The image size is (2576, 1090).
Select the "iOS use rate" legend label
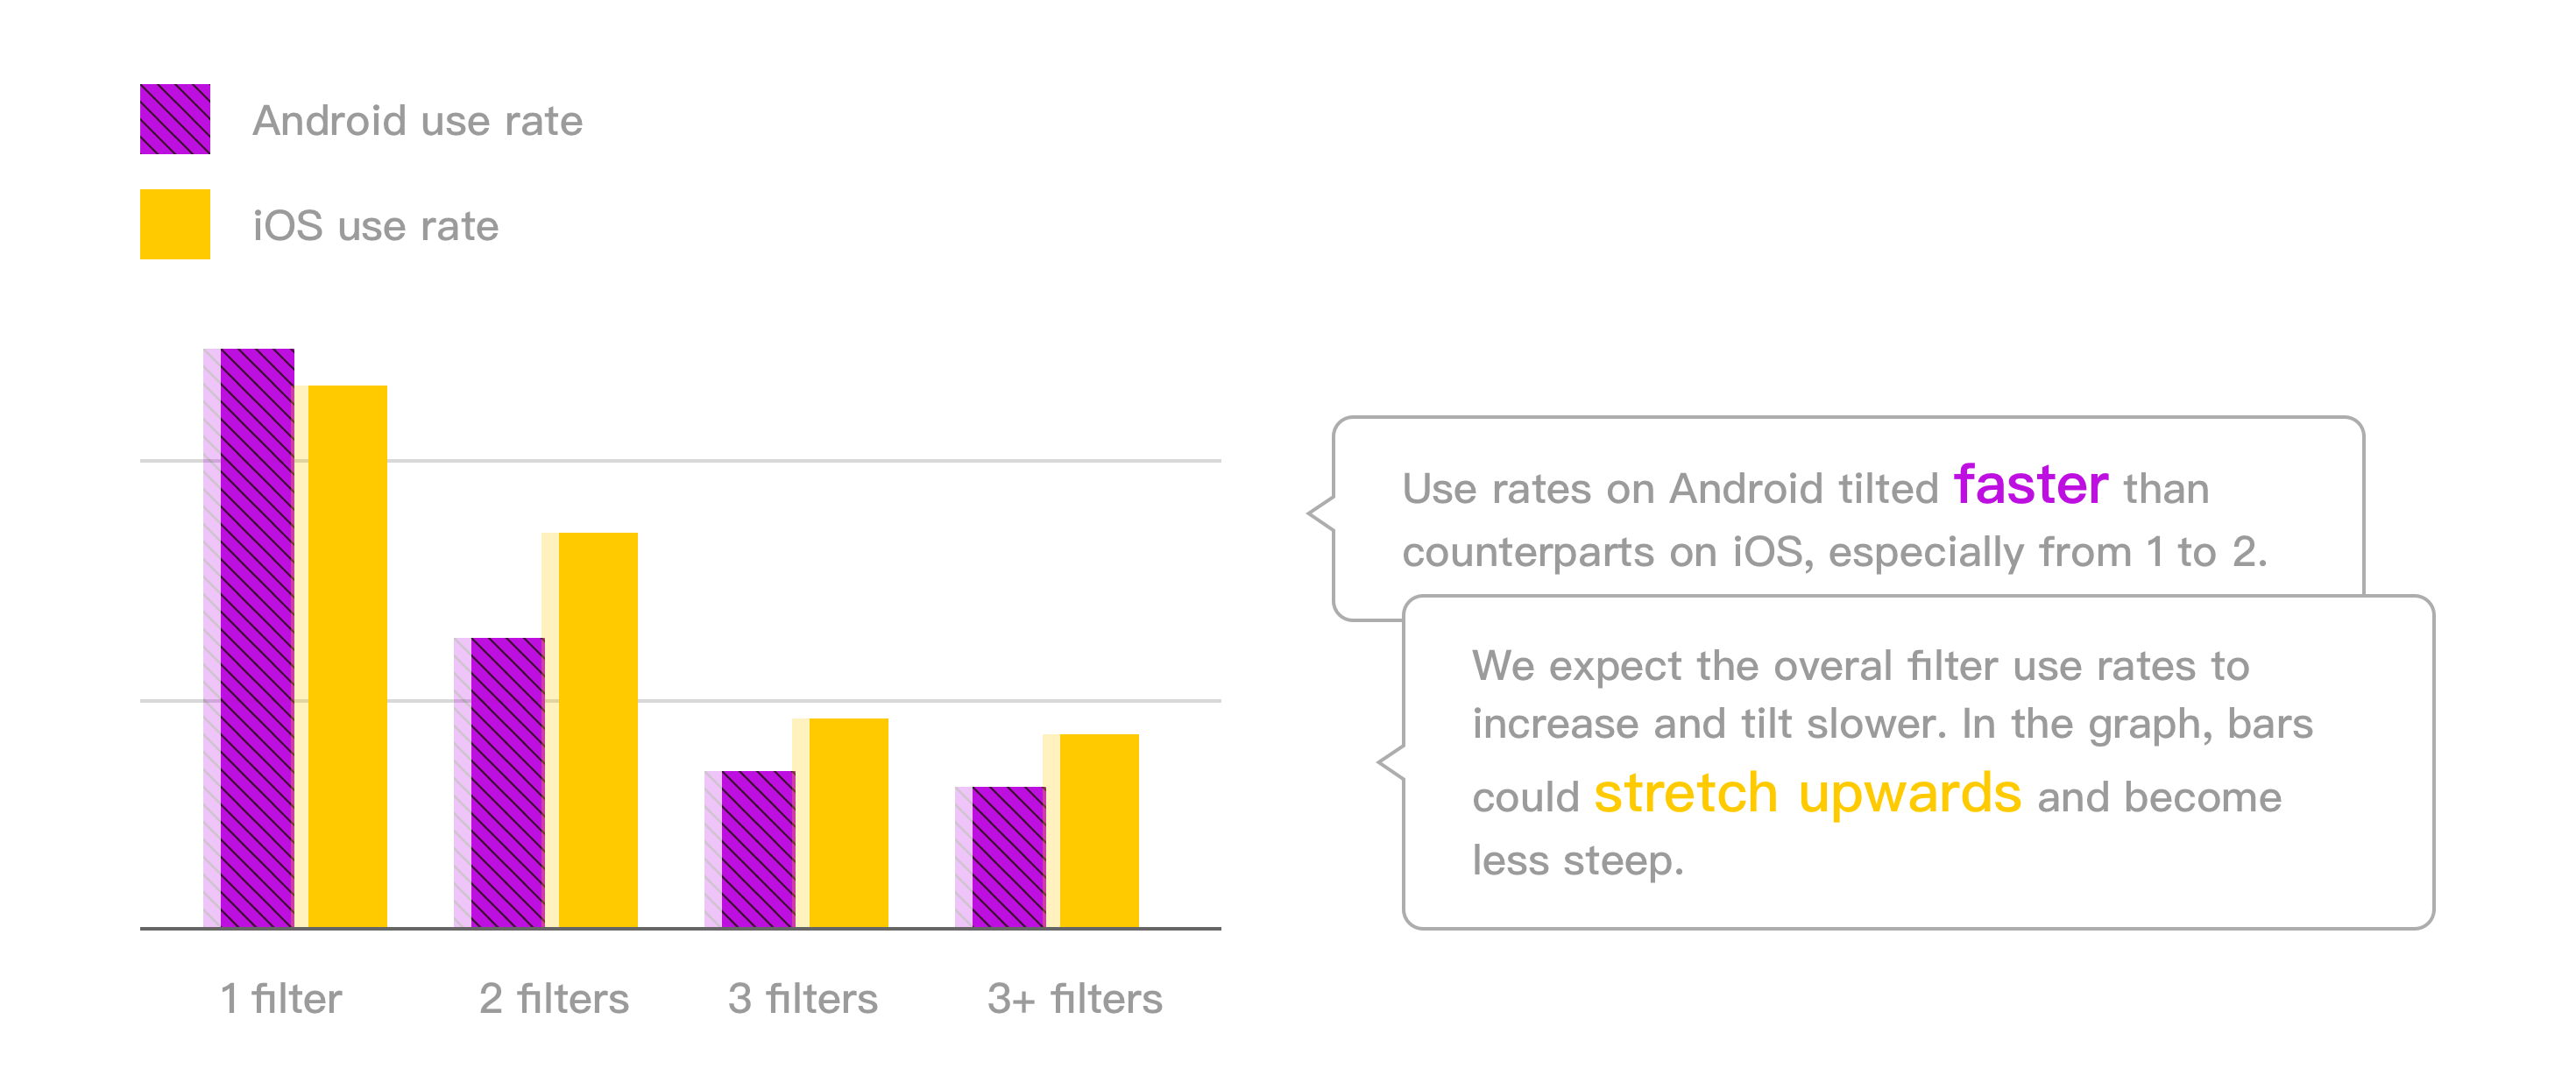tap(375, 226)
